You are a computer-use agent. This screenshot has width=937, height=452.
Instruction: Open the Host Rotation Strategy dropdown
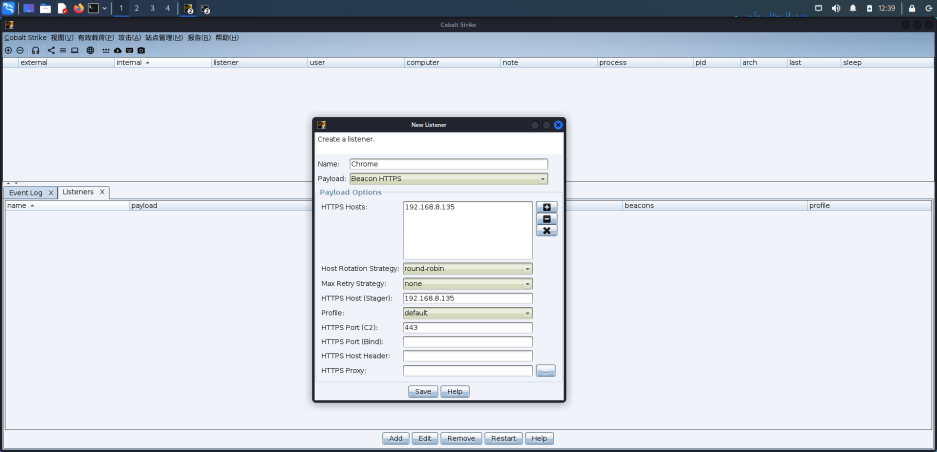coord(468,269)
